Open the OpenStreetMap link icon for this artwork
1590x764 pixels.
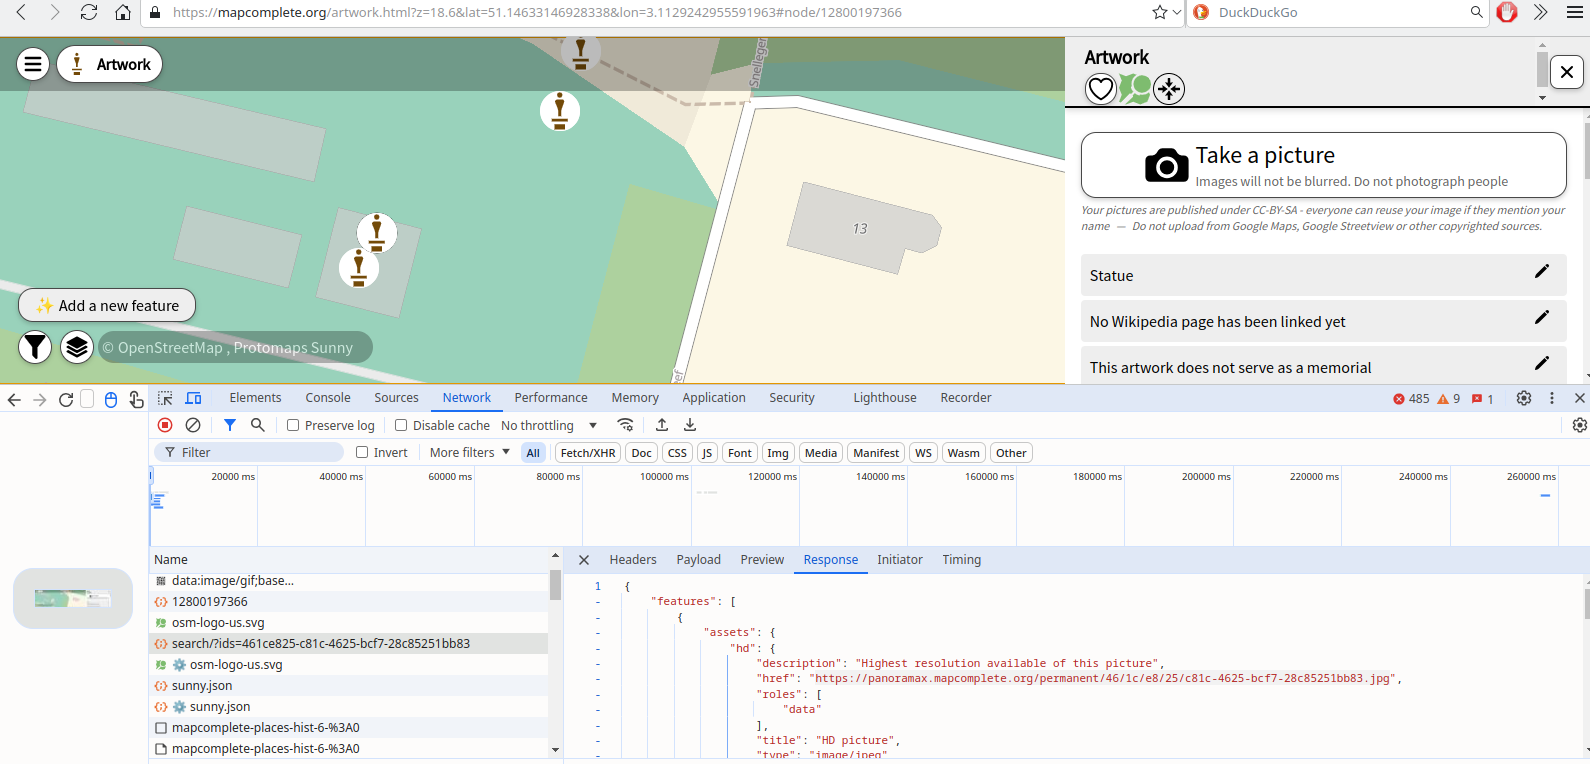tap(1135, 89)
